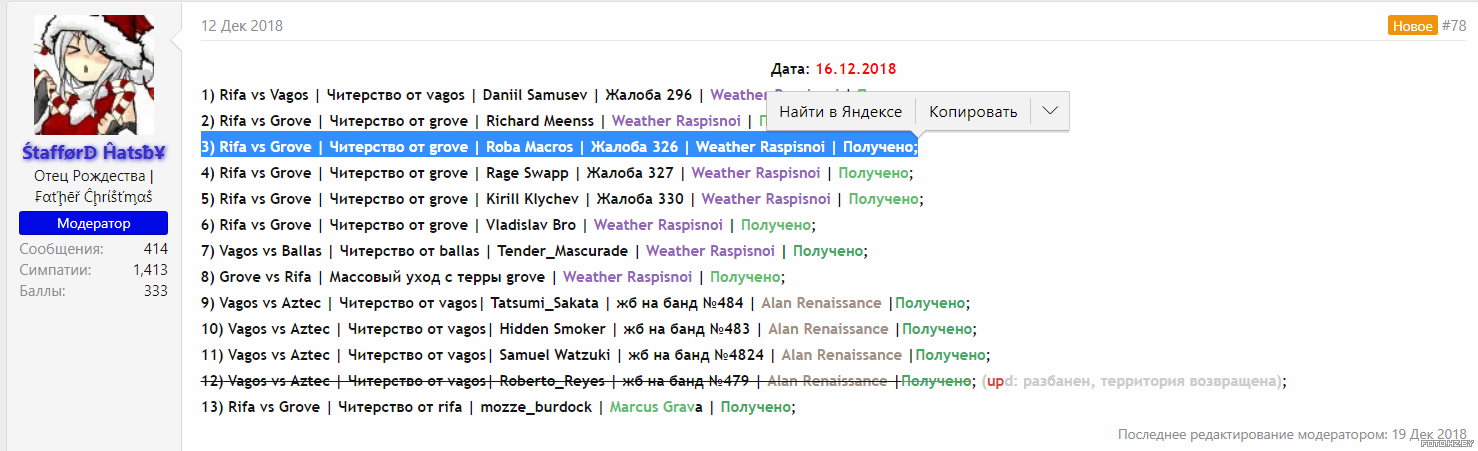Click 'Alan Renaissance' in line 9

[x=821, y=303]
